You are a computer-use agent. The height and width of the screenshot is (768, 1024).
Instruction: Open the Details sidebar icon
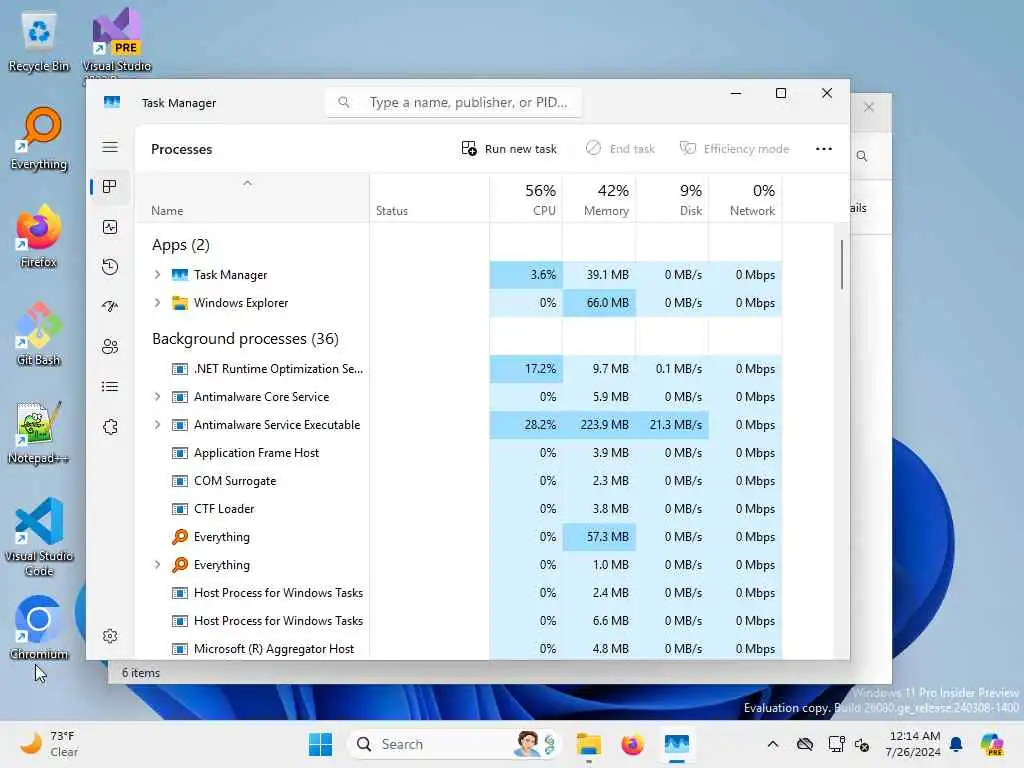tap(110, 387)
